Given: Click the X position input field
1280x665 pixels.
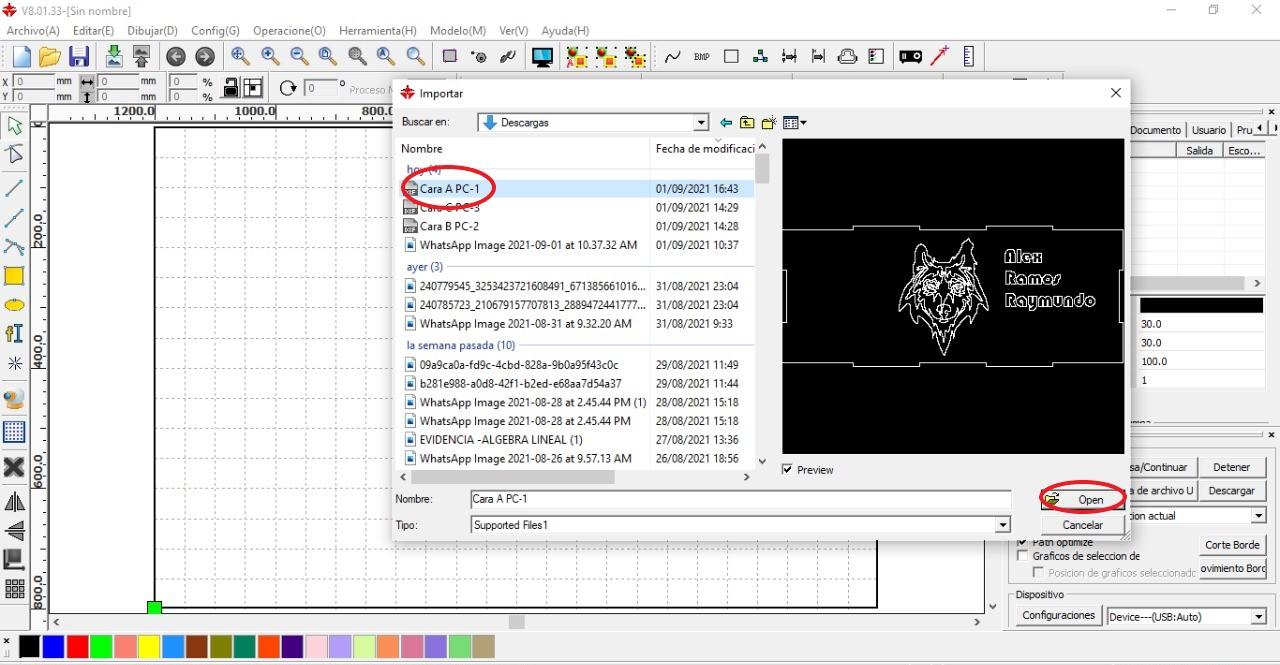Looking at the screenshot, I should click(x=33, y=82).
